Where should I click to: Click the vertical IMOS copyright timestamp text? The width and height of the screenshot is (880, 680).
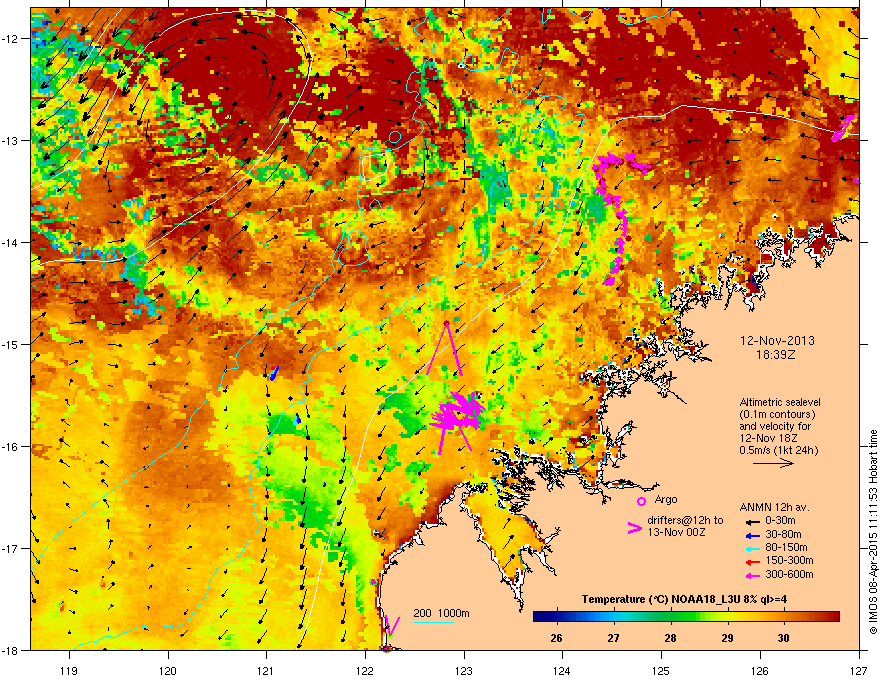[873, 532]
